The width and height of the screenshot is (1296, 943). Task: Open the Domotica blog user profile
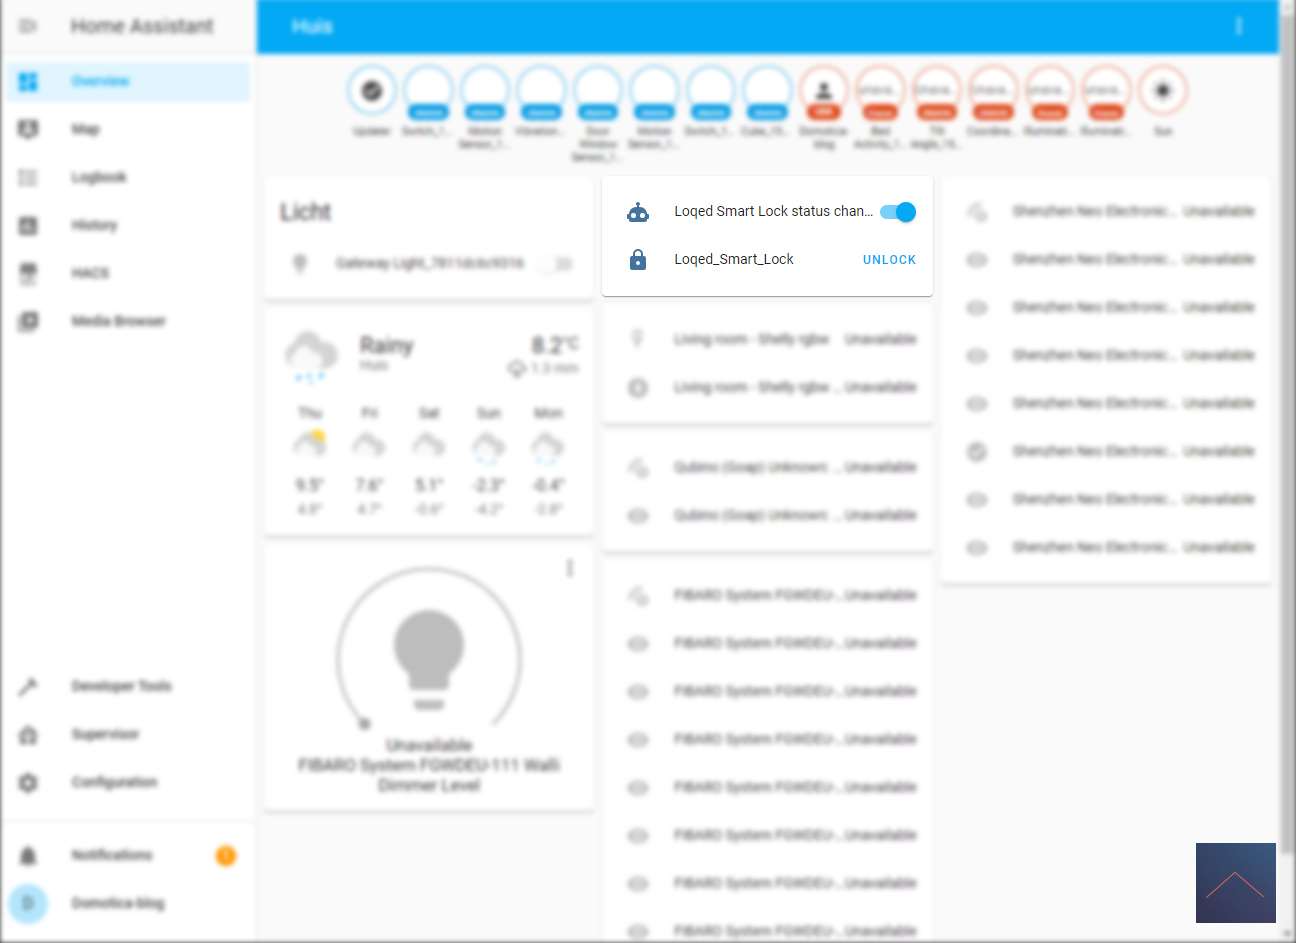117,903
